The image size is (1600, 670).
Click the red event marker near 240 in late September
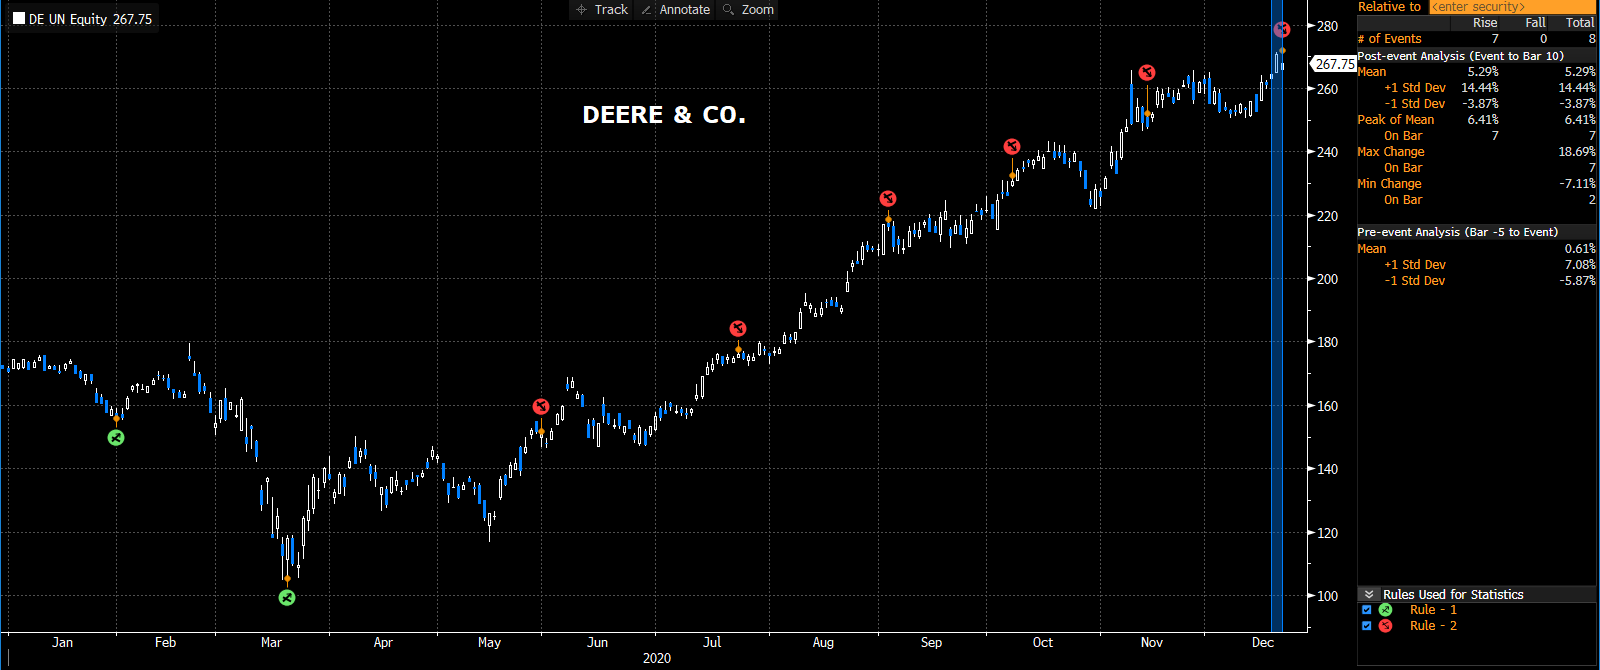[1012, 147]
